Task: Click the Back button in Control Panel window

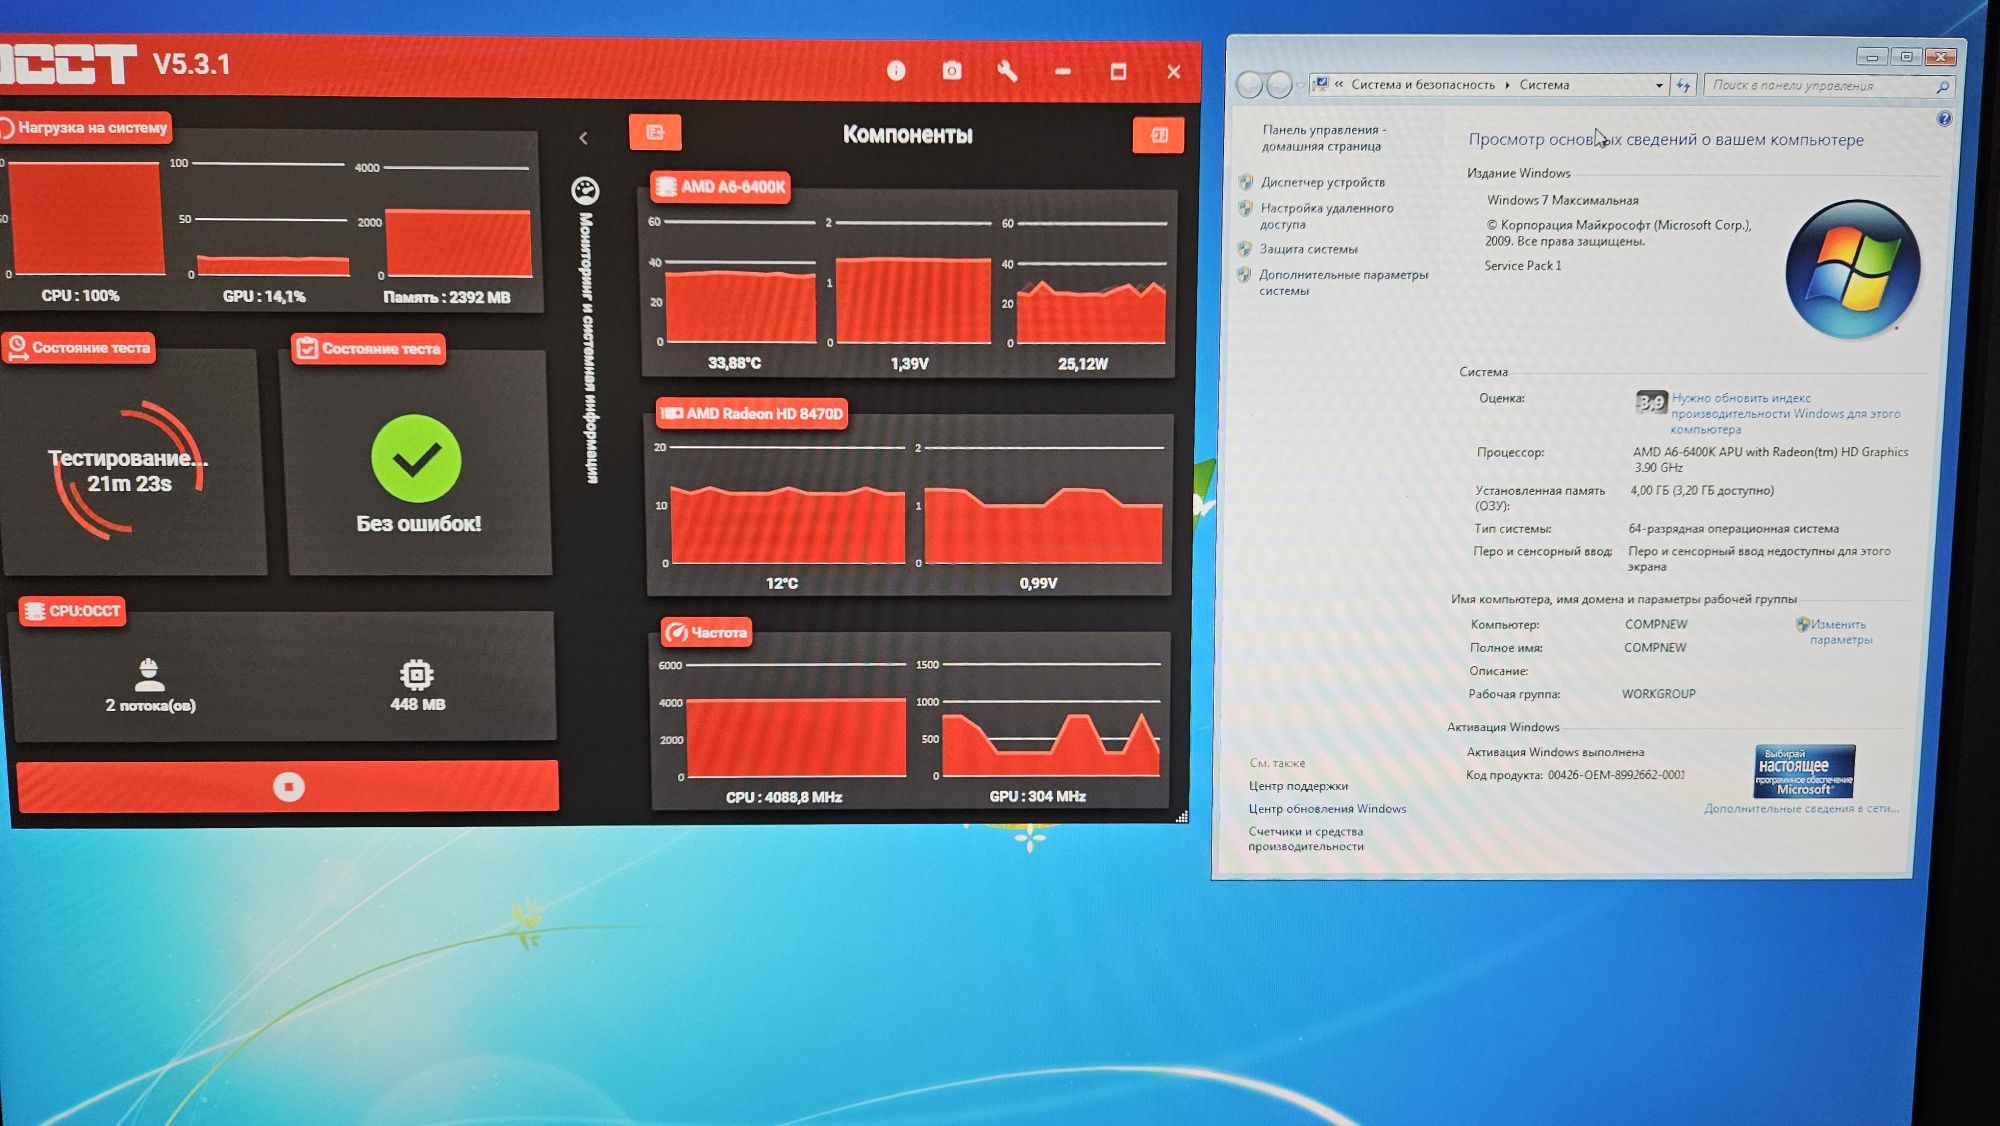Action: click(x=1249, y=85)
